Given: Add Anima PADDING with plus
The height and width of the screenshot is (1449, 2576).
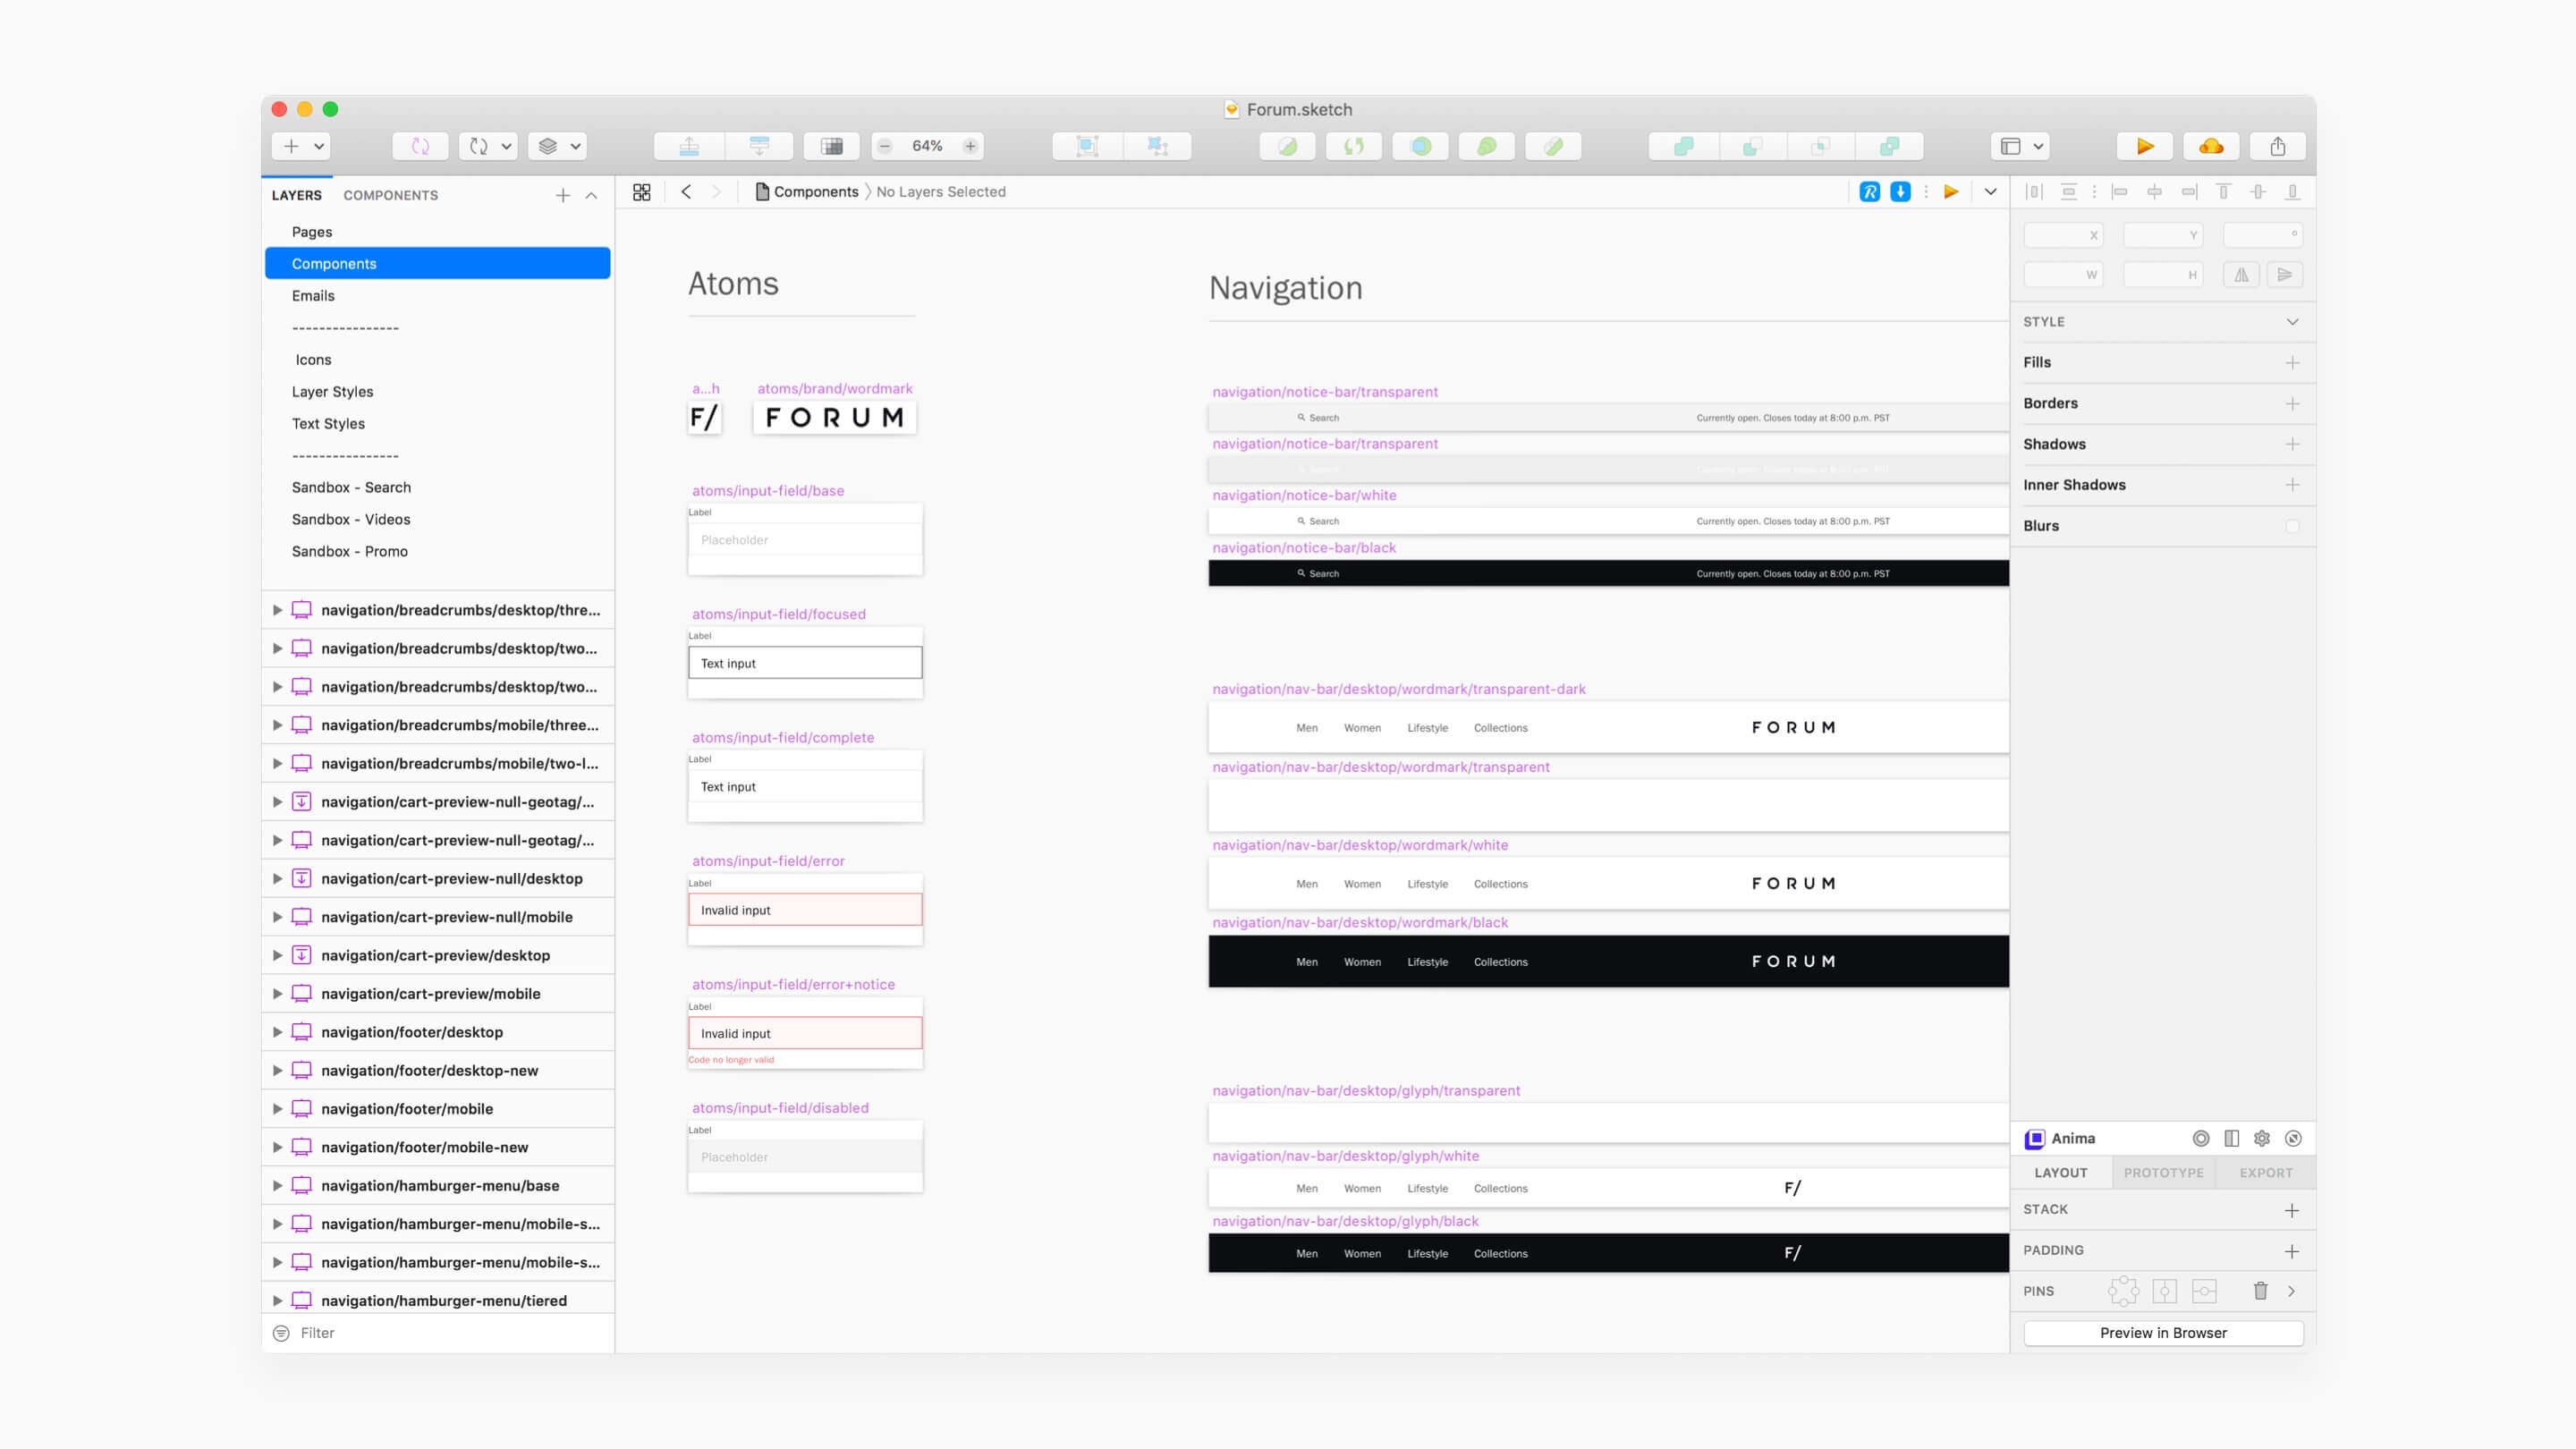Looking at the screenshot, I should pos(2291,1252).
